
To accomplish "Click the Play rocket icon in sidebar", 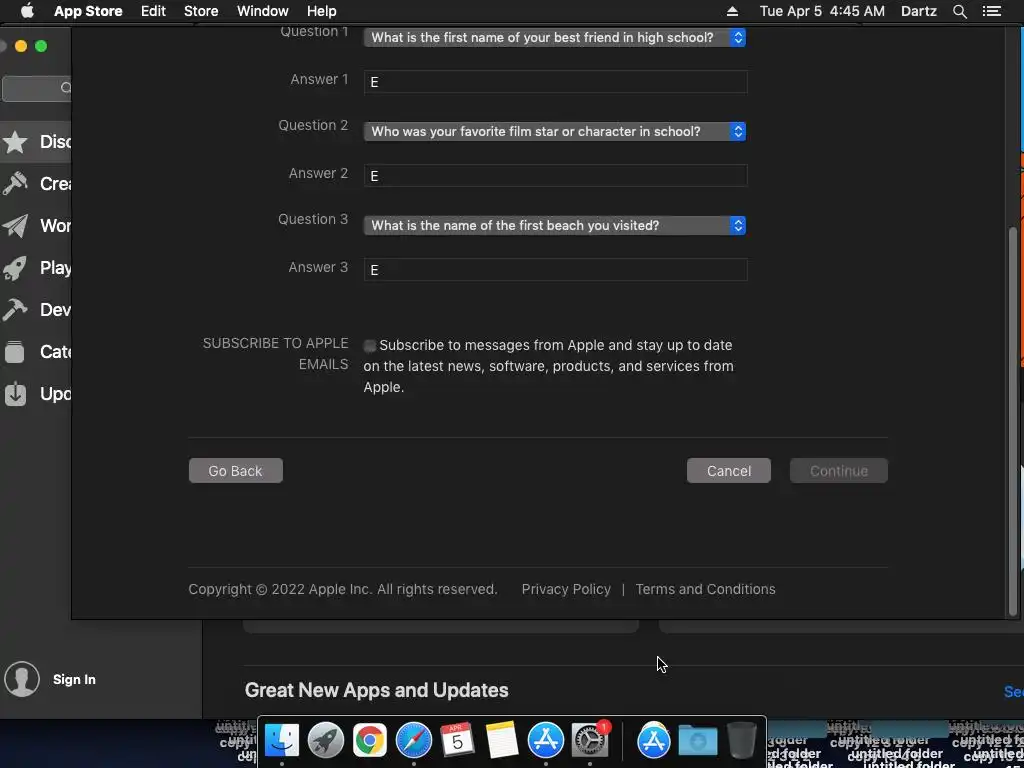I will point(15,267).
